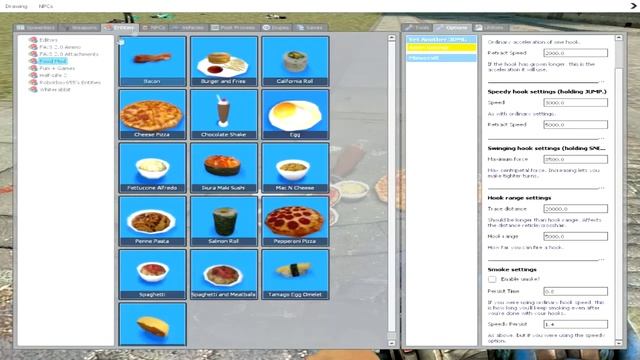Spawn the Salmon Roll entity
The image size is (640, 360).
(224, 221)
